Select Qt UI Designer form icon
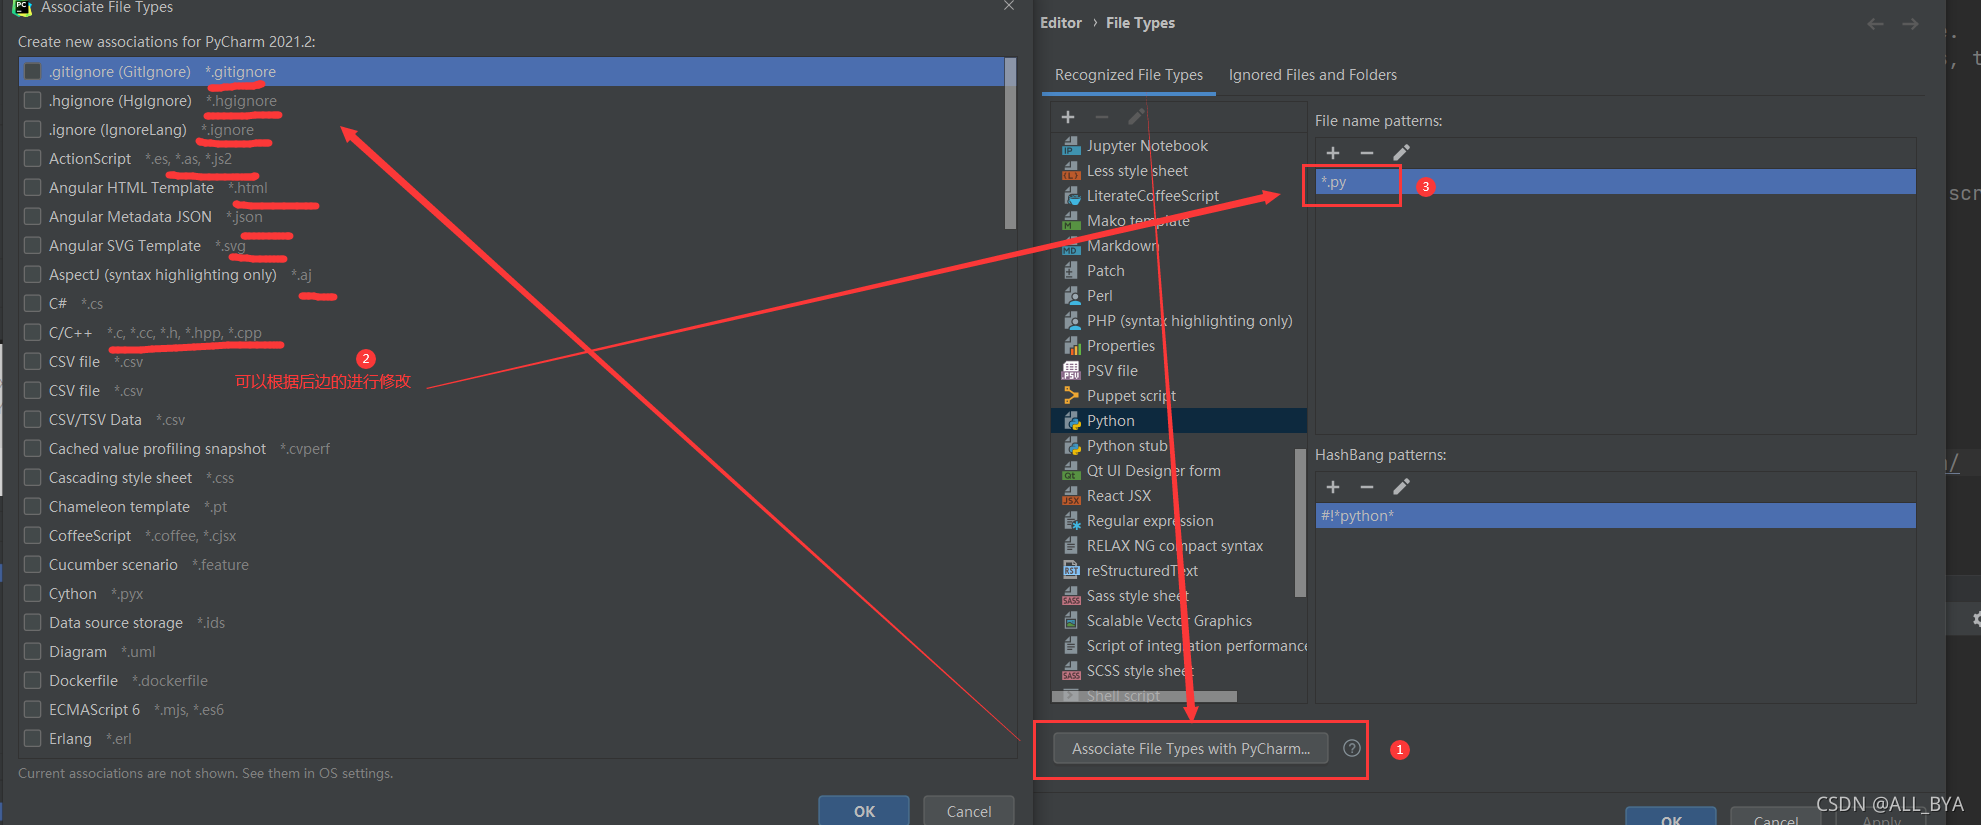Image resolution: width=1981 pixels, height=825 pixels. [x=1071, y=471]
